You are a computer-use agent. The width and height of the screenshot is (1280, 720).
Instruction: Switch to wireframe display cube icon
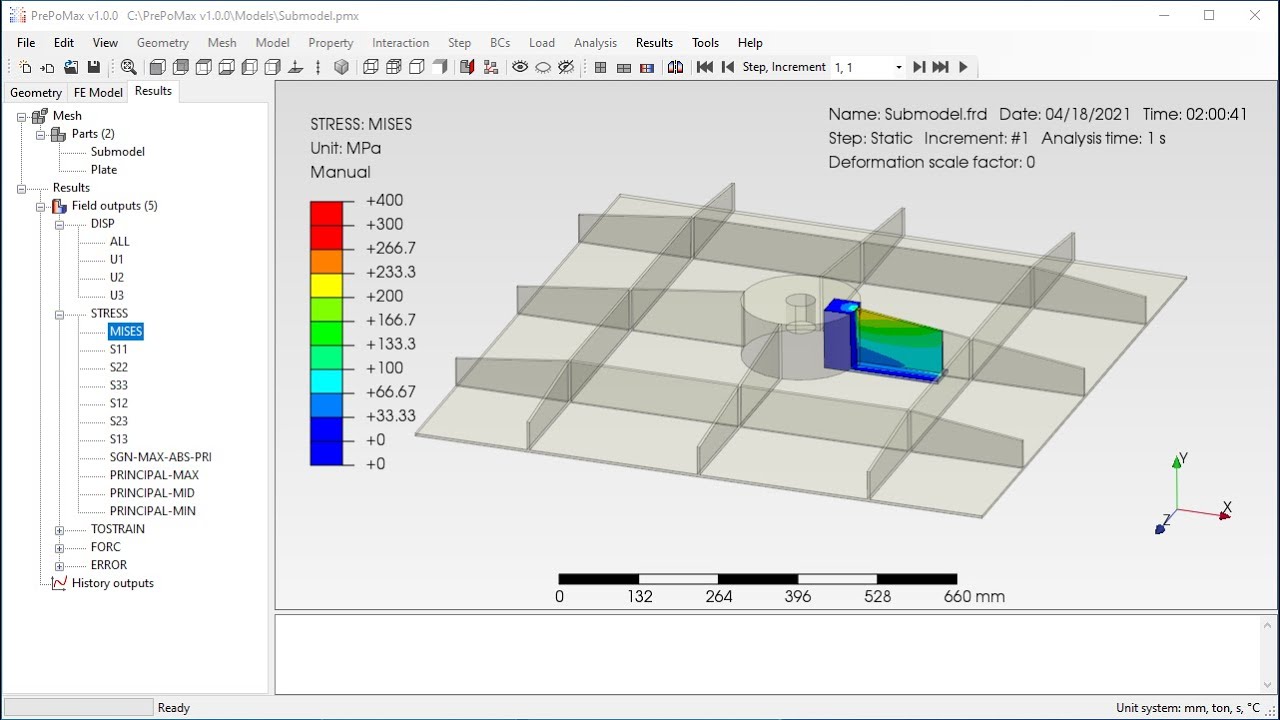(x=370, y=67)
